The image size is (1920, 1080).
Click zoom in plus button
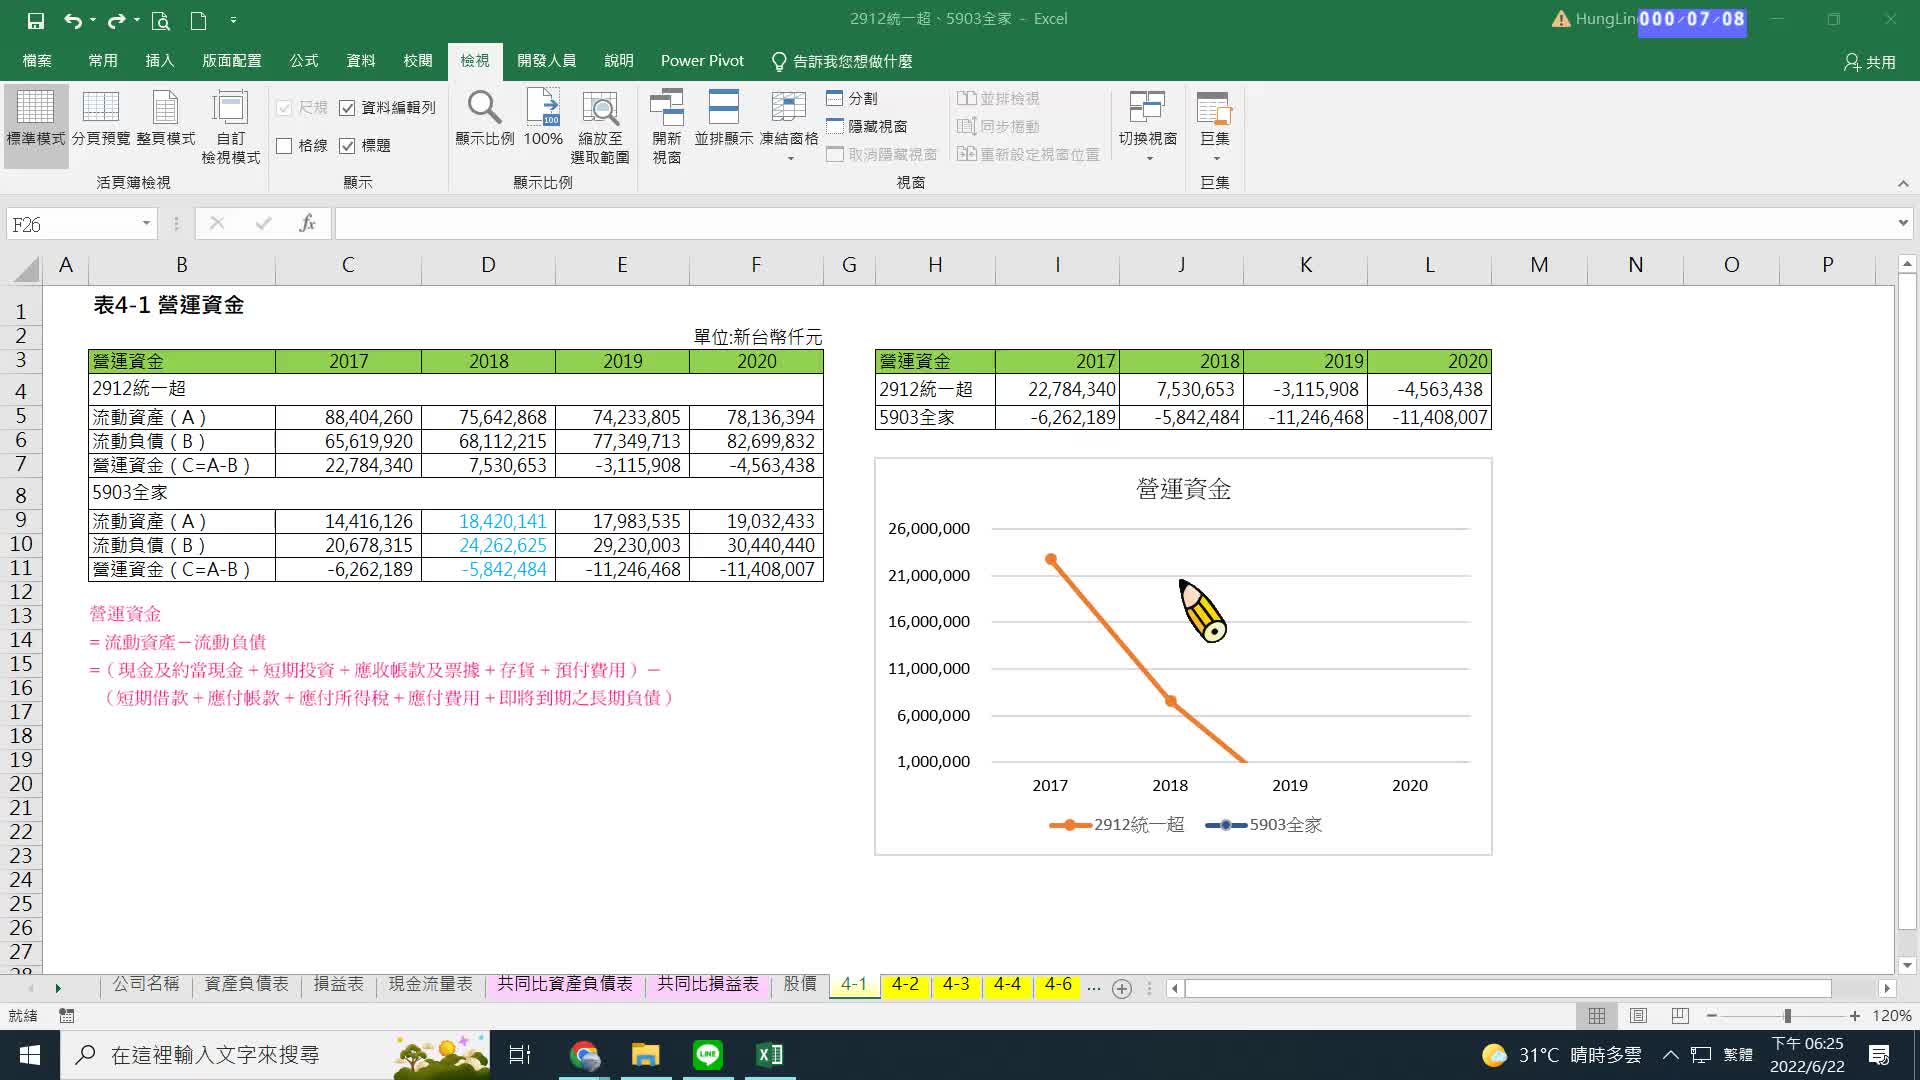1855,1015
